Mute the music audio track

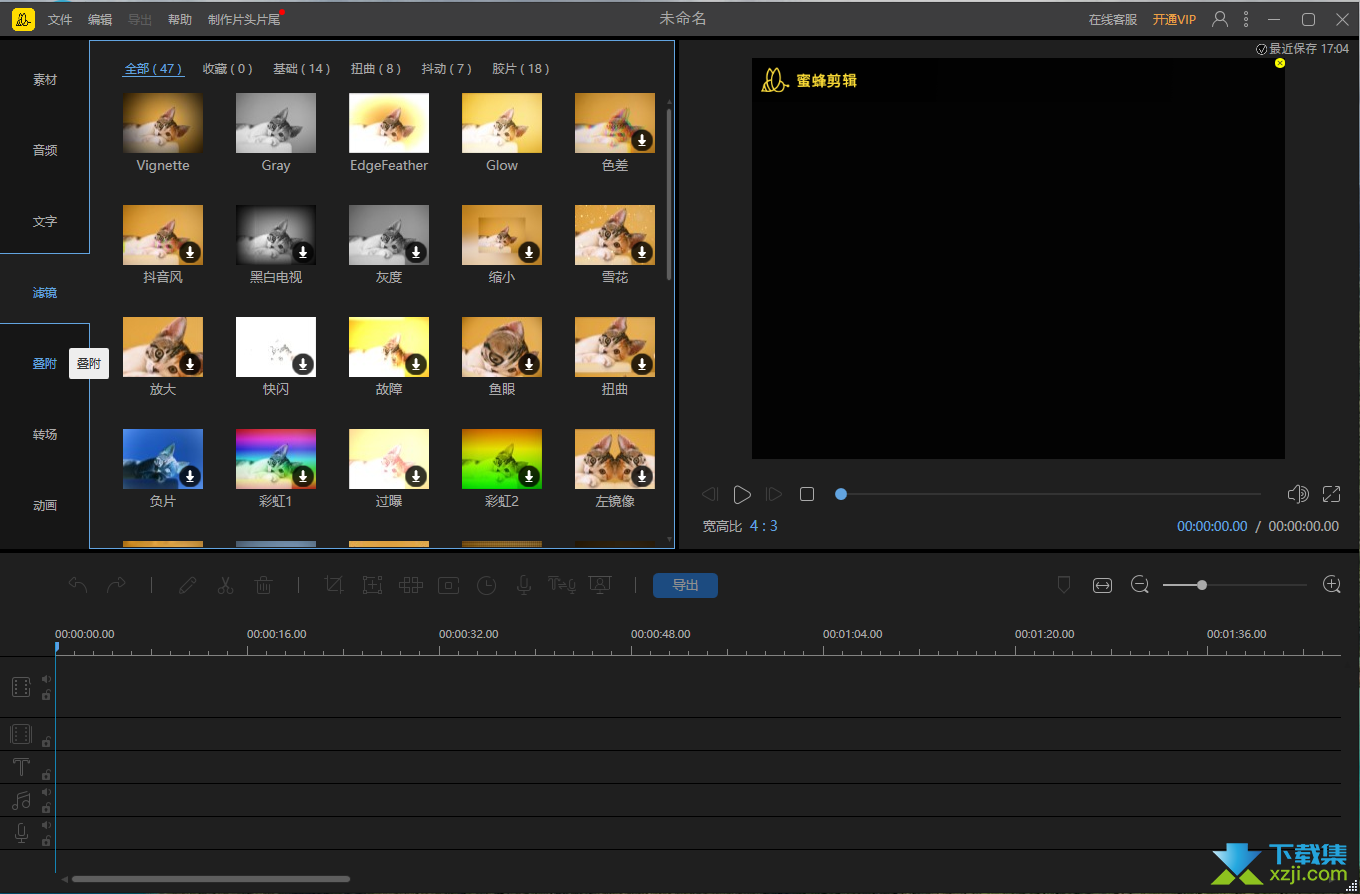pyautogui.click(x=46, y=792)
